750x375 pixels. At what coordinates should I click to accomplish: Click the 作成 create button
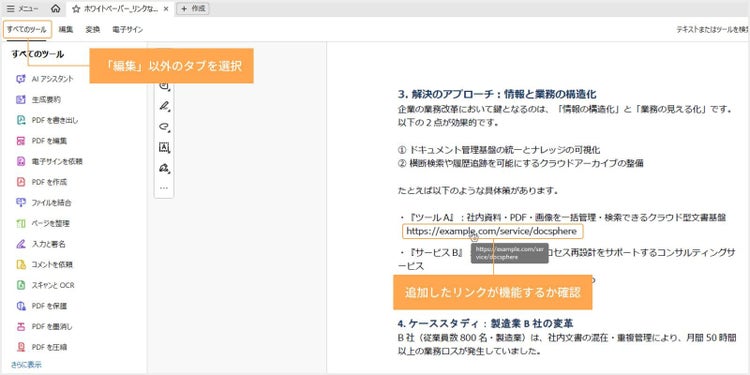[193, 9]
